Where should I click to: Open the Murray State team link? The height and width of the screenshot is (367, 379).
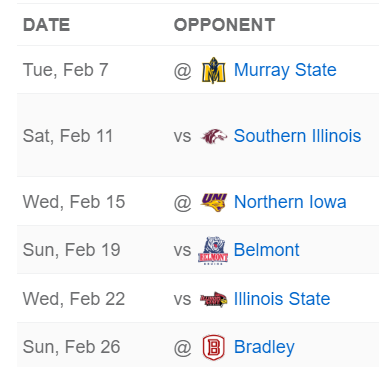point(285,70)
